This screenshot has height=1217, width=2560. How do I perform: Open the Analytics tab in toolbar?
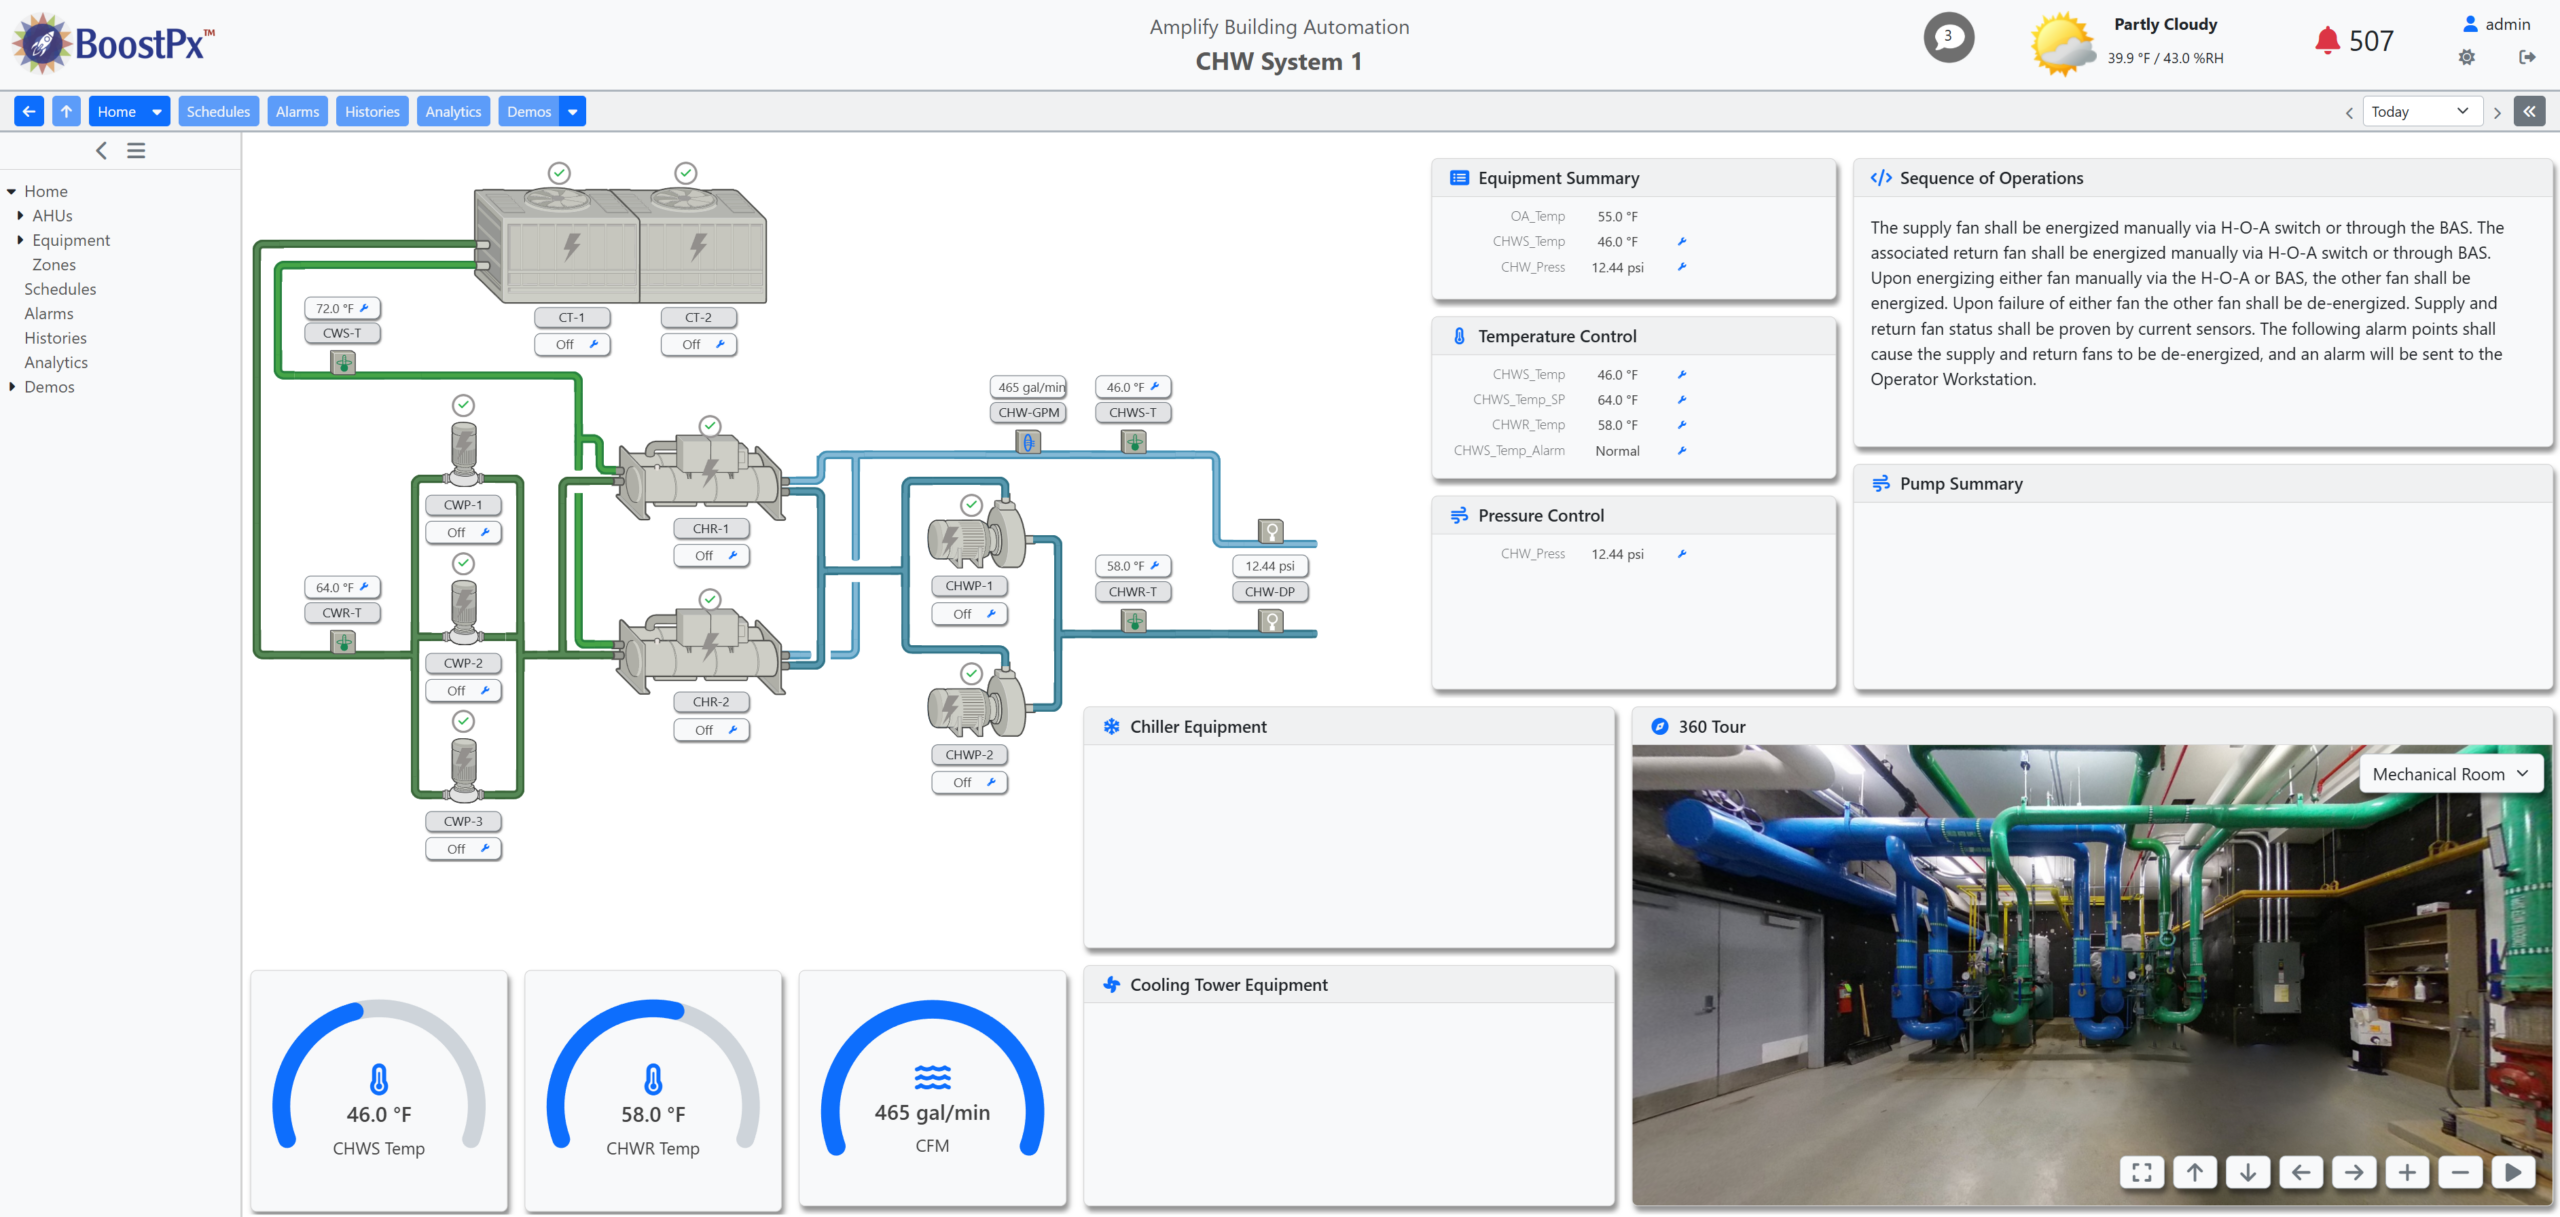(x=453, y=111)
